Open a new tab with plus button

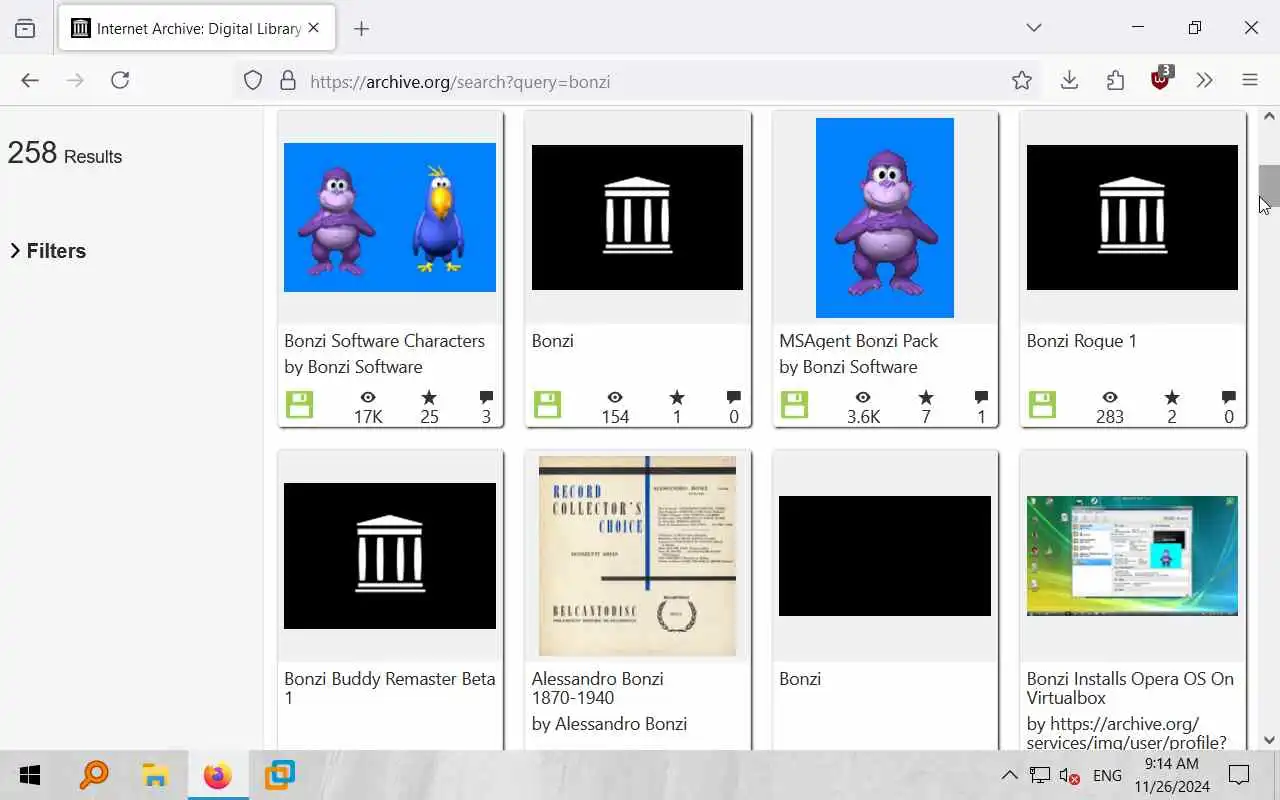361,29
